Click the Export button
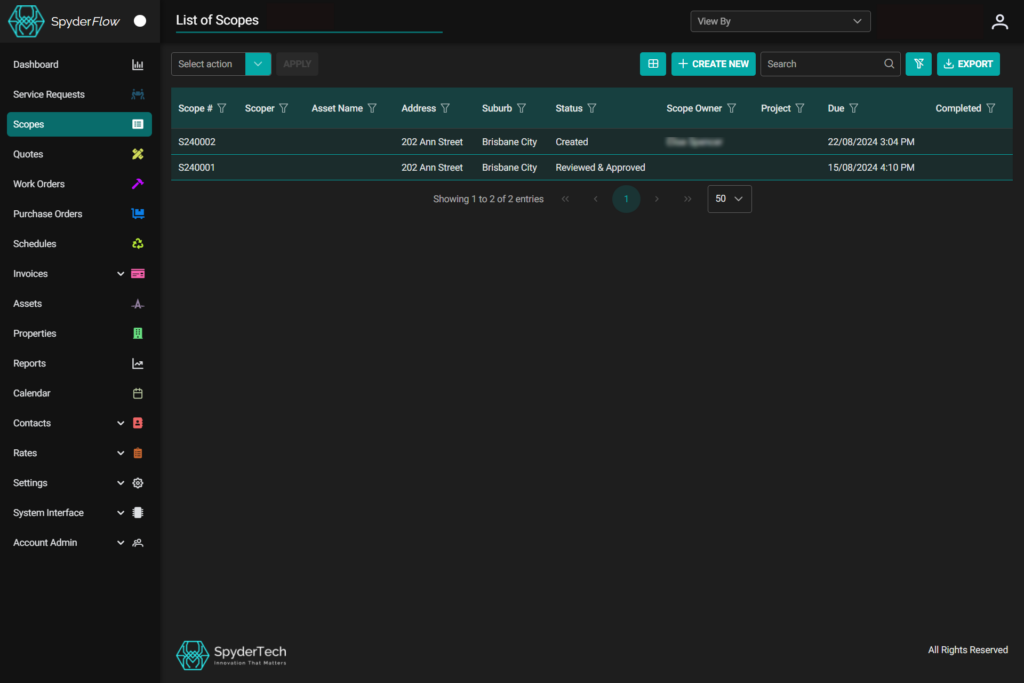The width and height of the screenshot is (1024, 683). [x=968, y=64]
